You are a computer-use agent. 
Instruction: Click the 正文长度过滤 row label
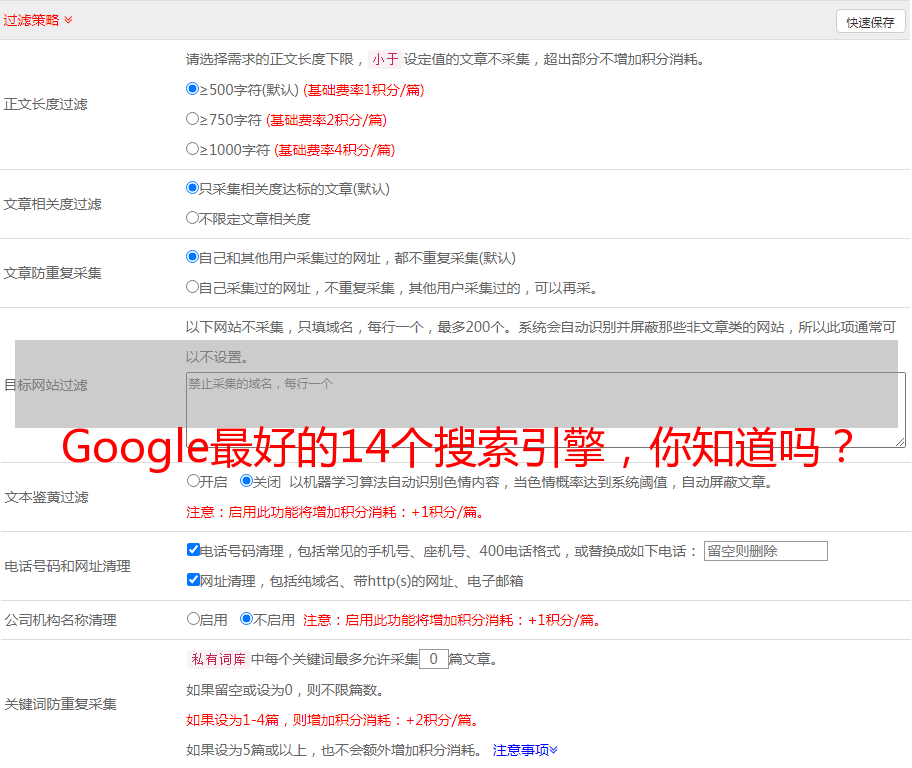(x=45, y=104)
